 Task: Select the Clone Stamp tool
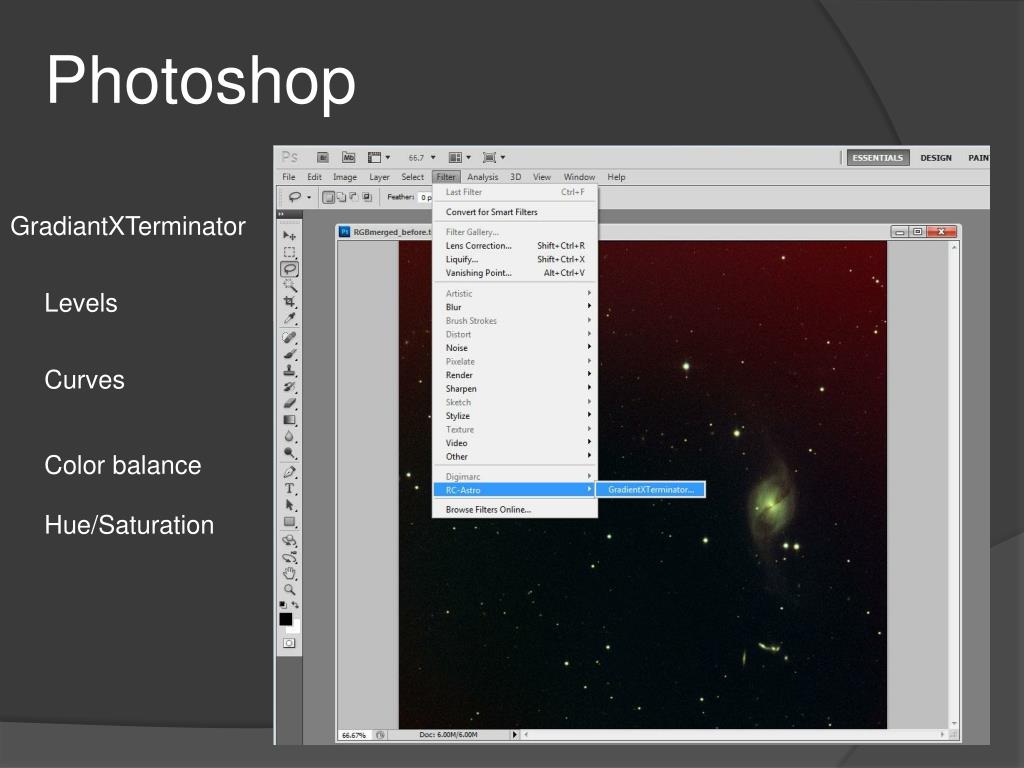[x=289, y=370]
